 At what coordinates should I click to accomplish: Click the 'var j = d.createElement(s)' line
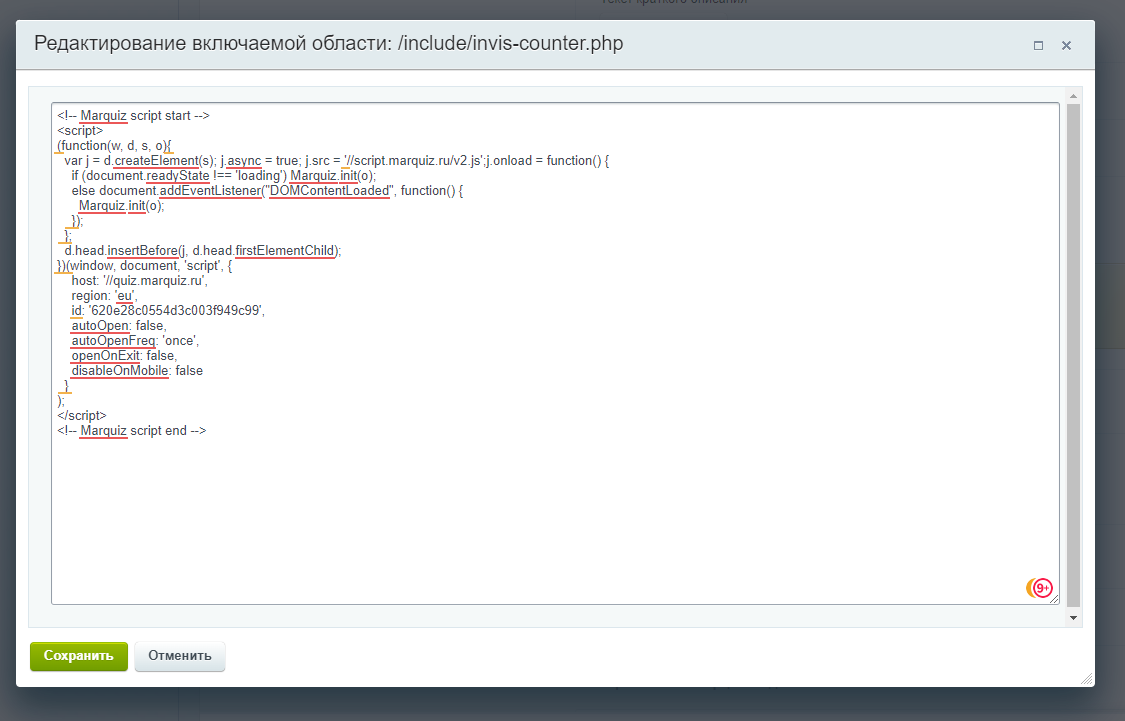[x=336, y=161]
